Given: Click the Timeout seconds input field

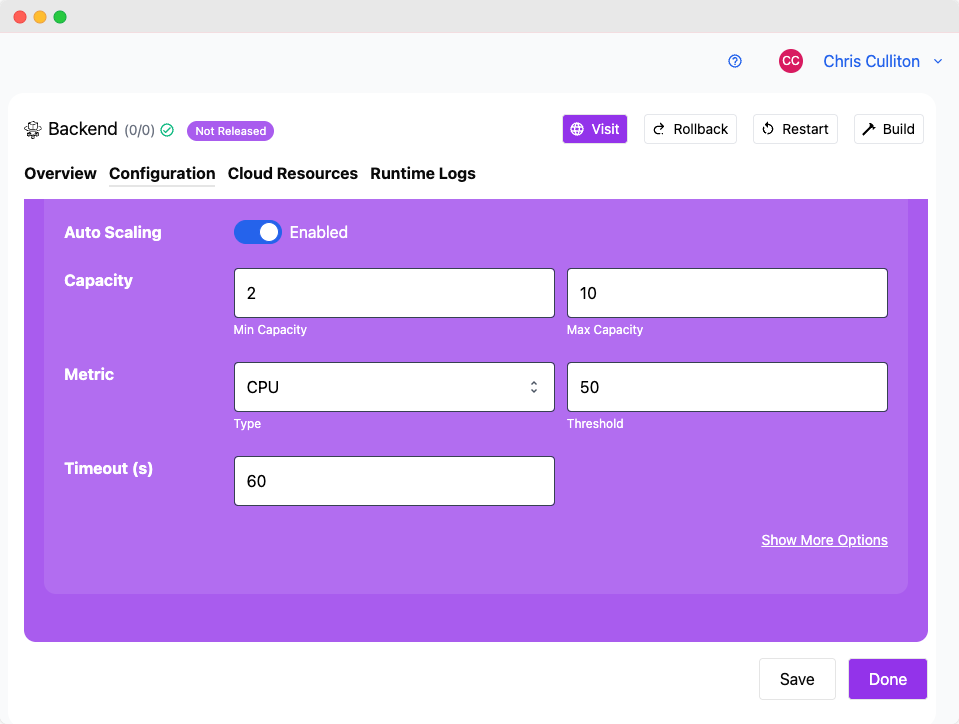Looking at the screenshot, I should point(394,481).
